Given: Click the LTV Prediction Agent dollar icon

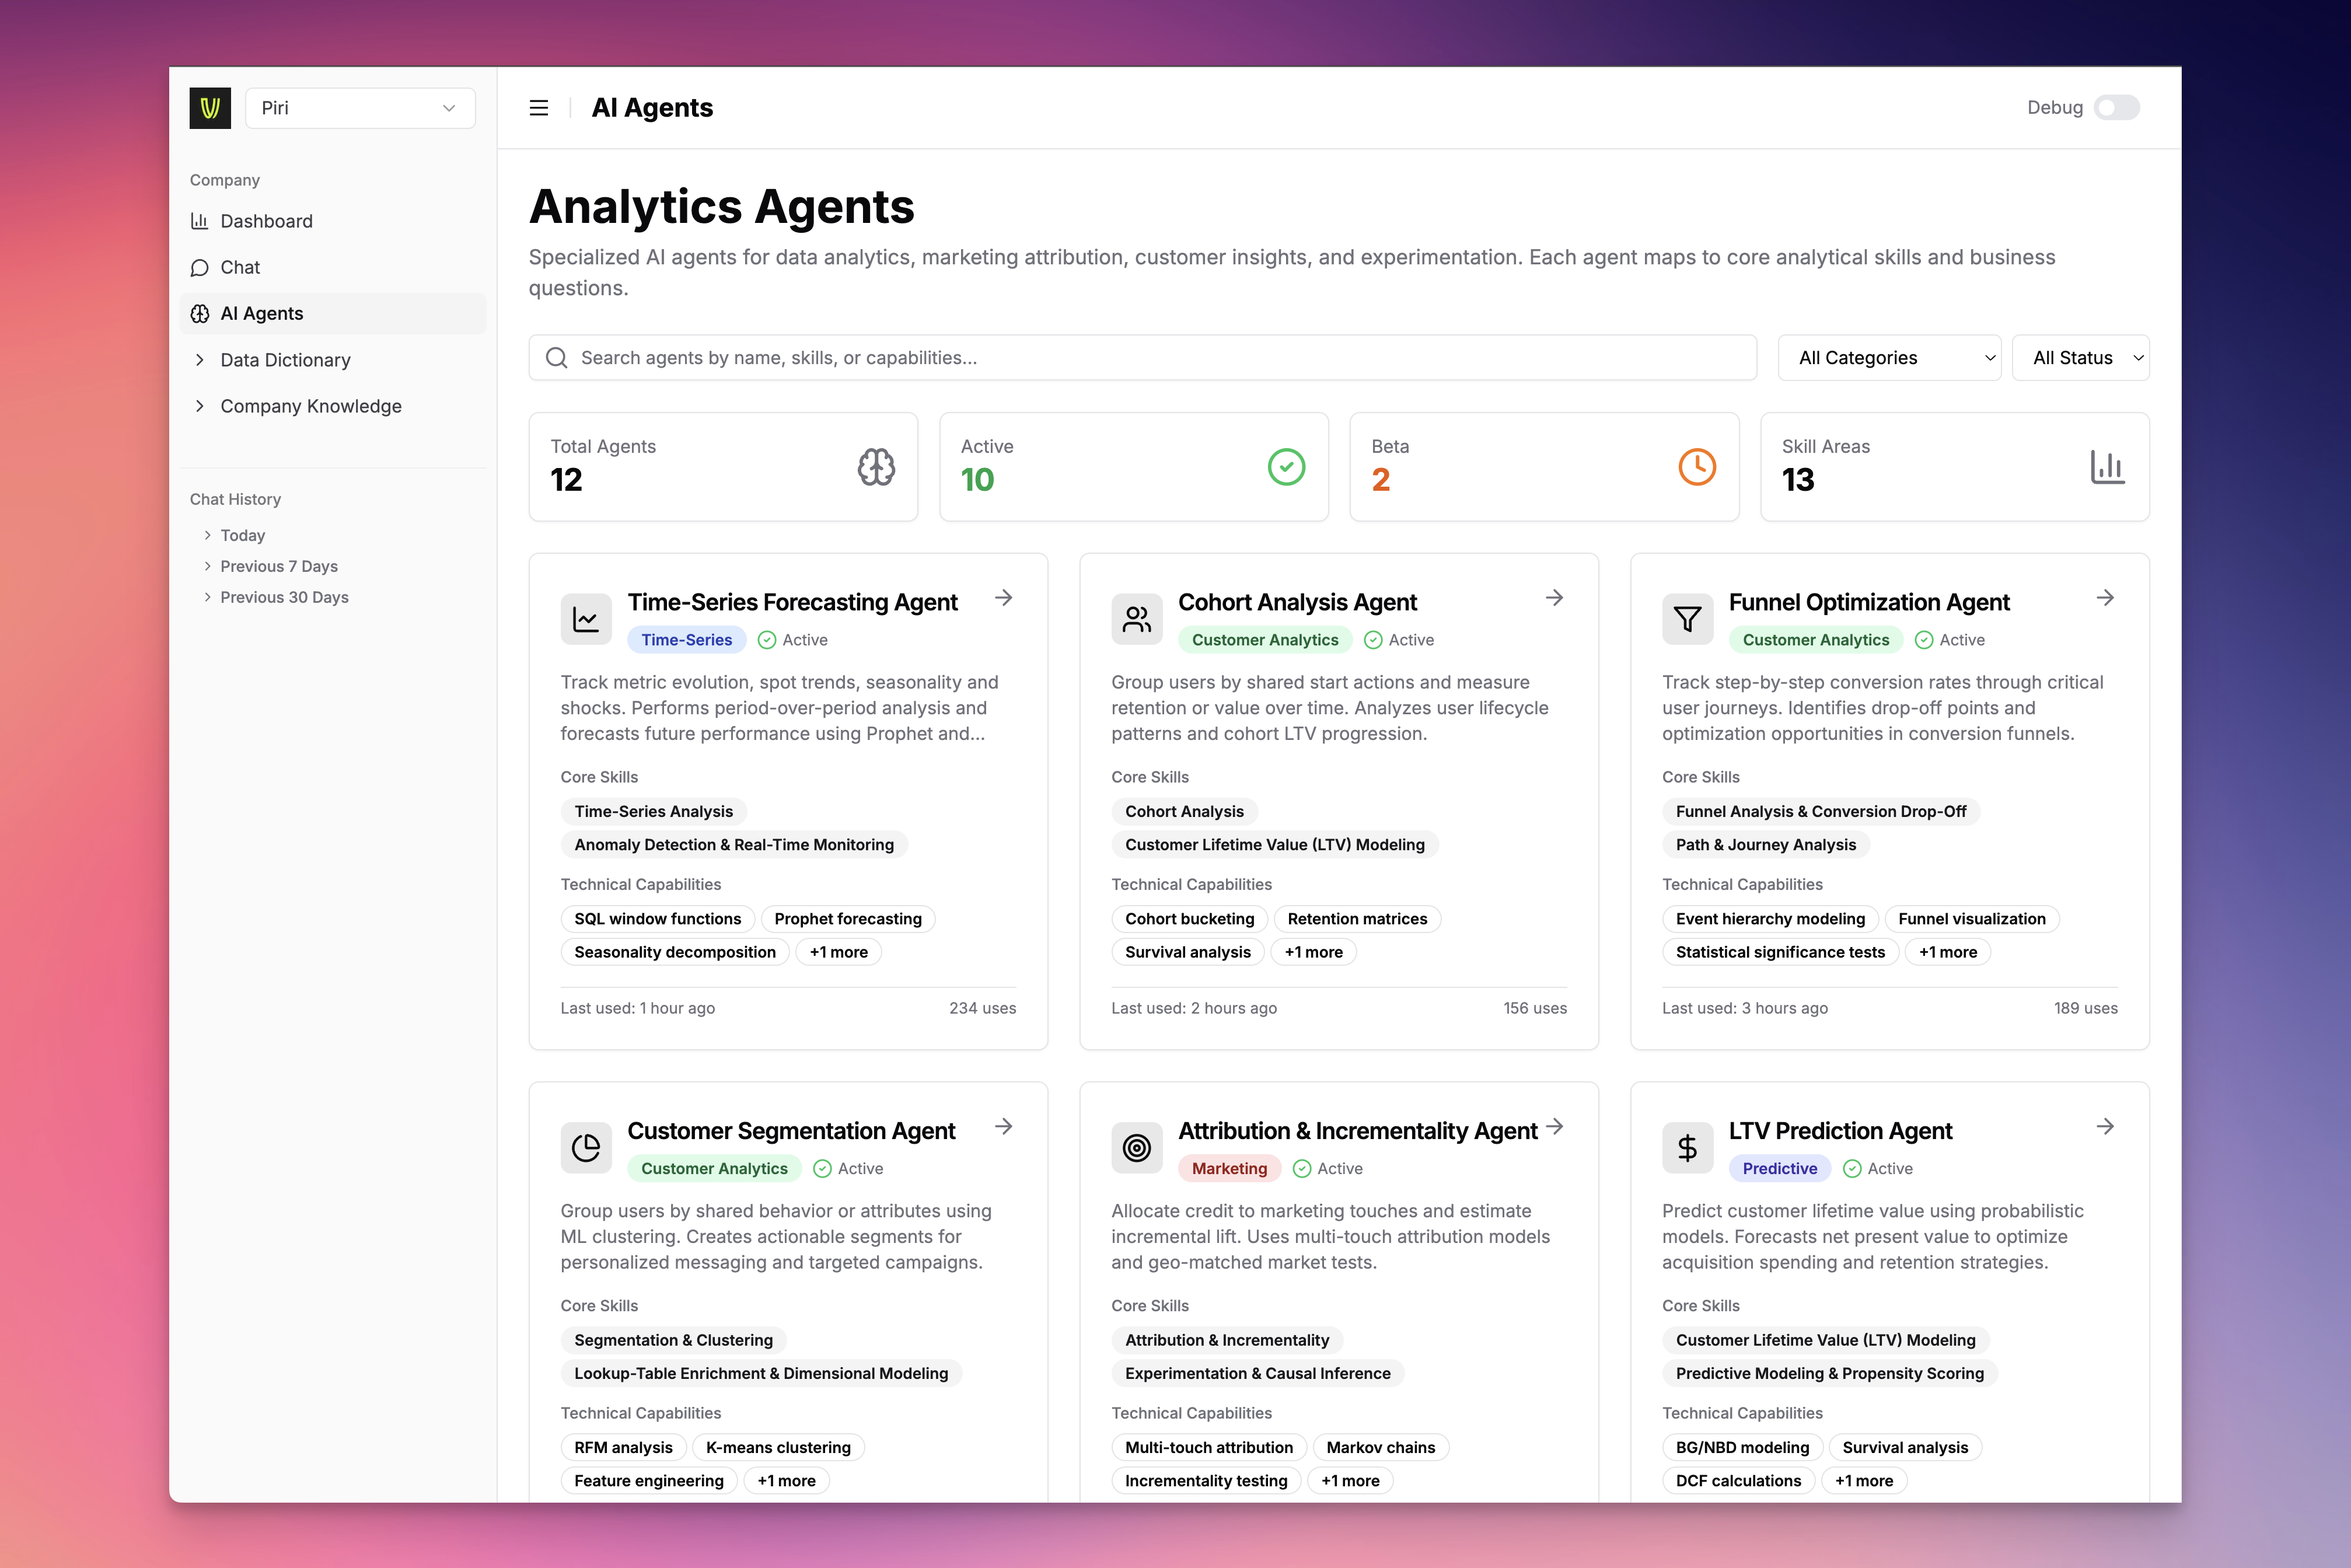Looking at the screenshot, I should [1687, 1148].
